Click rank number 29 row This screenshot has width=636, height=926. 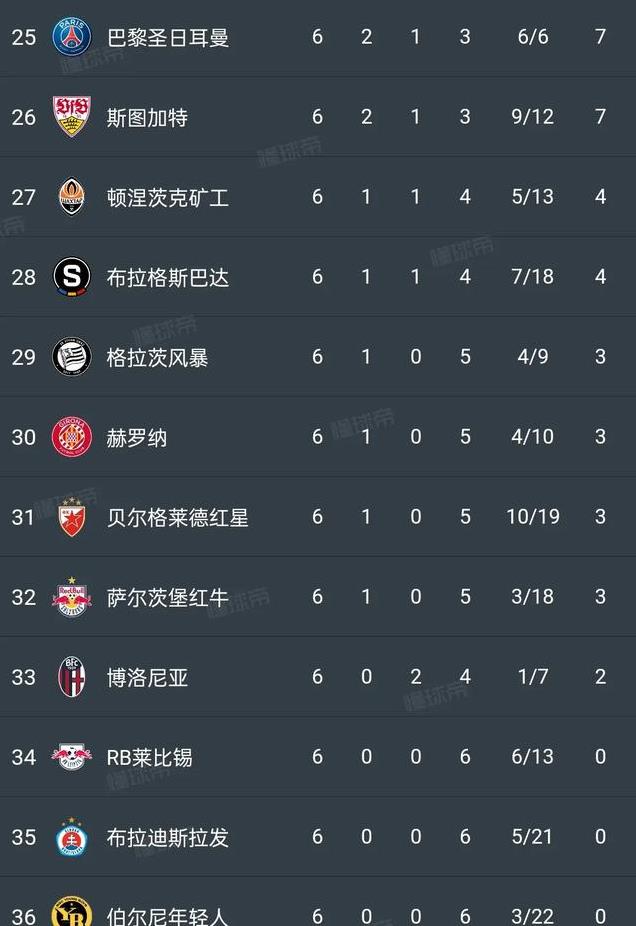click(x=23, y=357)
